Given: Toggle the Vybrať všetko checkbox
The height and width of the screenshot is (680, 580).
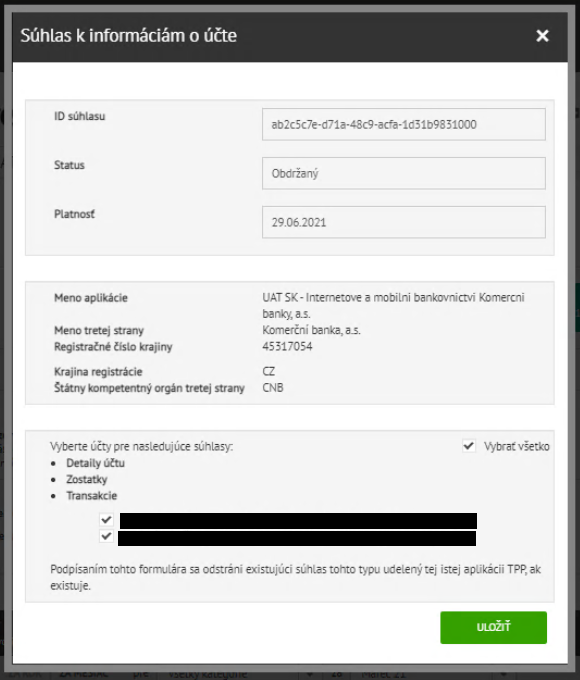Looking at the screenshot, I should pyautogui.click(x=469, y=446).
